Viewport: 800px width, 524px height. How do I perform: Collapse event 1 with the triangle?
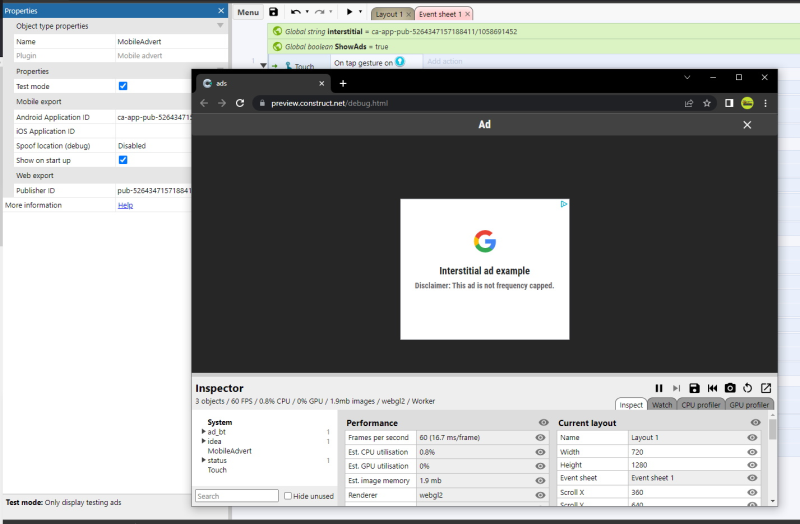click(263, 65)
